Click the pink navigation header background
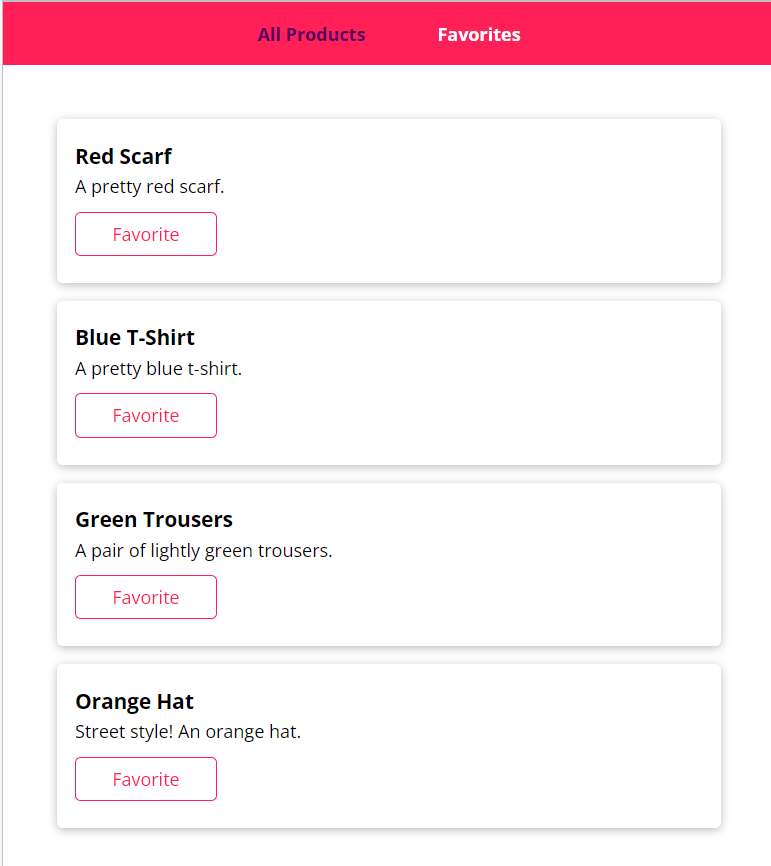Screen dimensions: 771x866 (x=635, y=34)
